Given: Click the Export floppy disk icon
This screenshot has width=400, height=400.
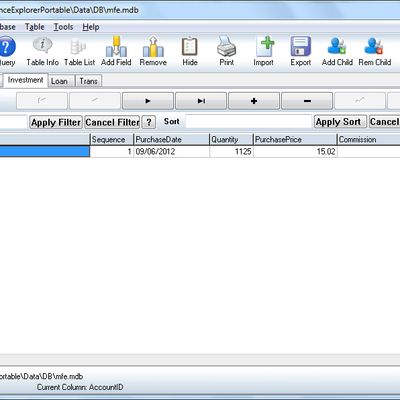Looking at the screenshot, I should pyautogui.click(x=301, y=46).
